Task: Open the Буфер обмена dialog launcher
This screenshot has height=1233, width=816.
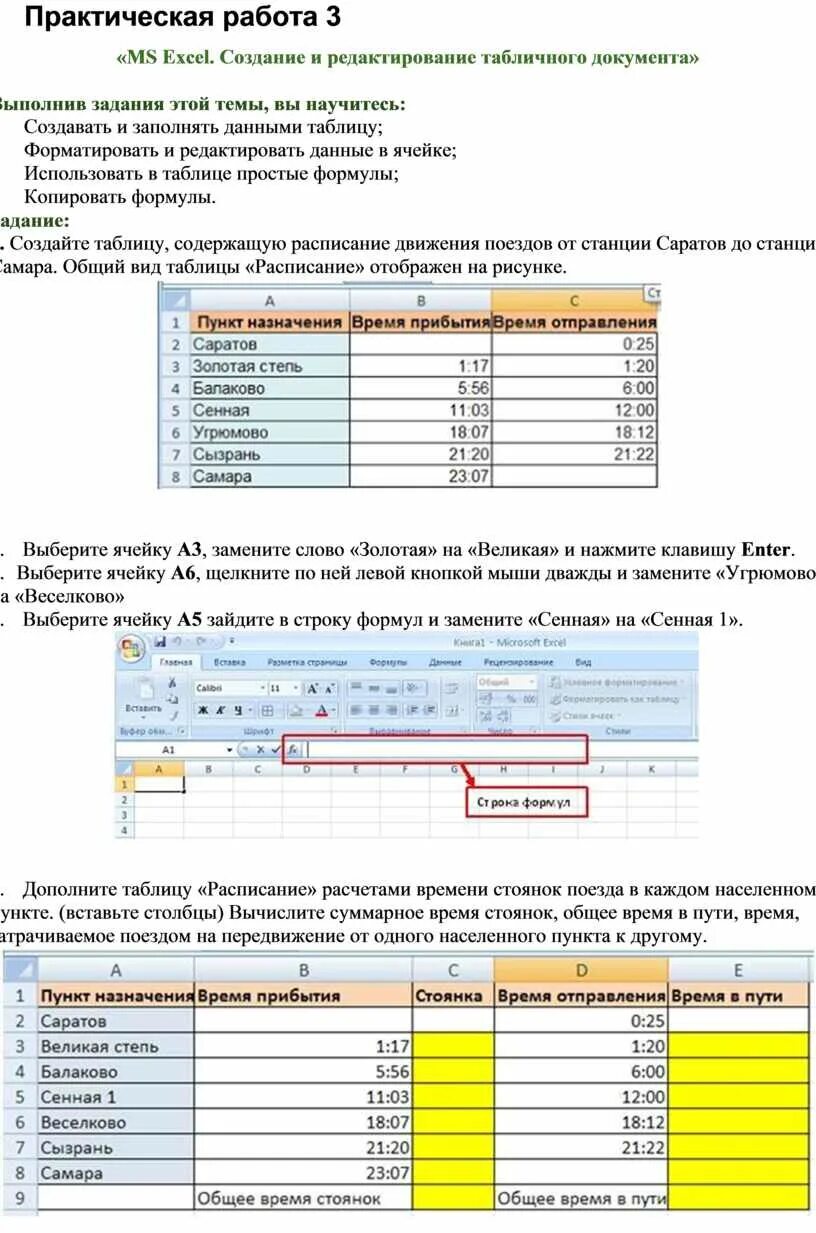Action: click(183, 730)
